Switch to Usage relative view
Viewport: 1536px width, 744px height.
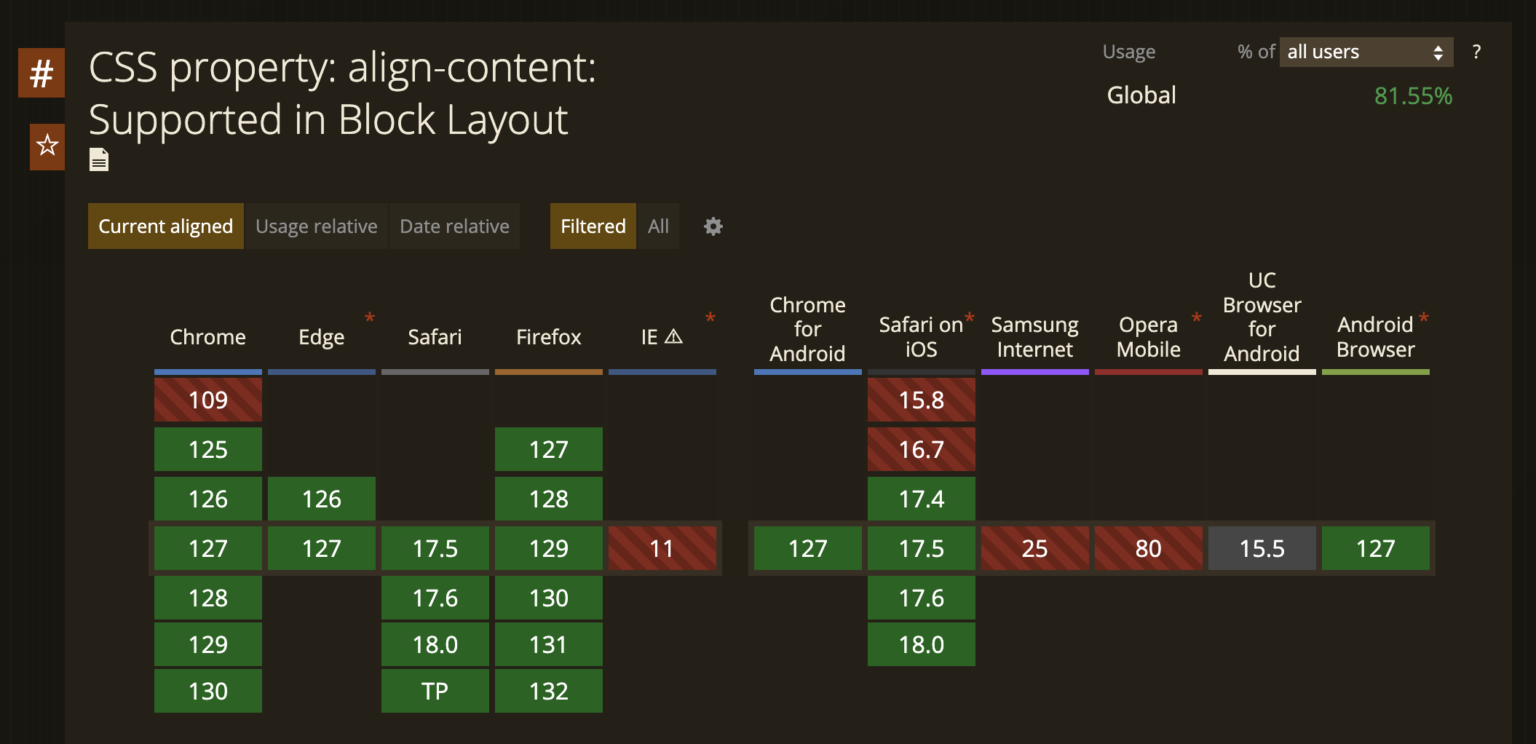(316, 226)
